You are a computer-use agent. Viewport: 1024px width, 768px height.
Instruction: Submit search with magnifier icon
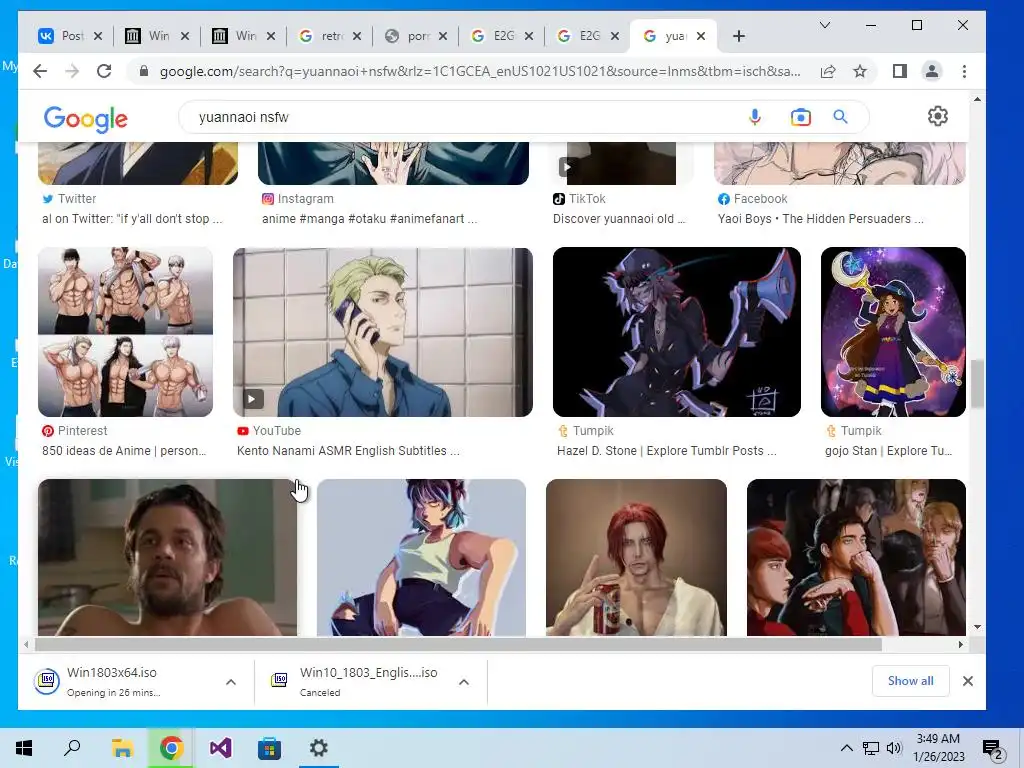[840, 117]
